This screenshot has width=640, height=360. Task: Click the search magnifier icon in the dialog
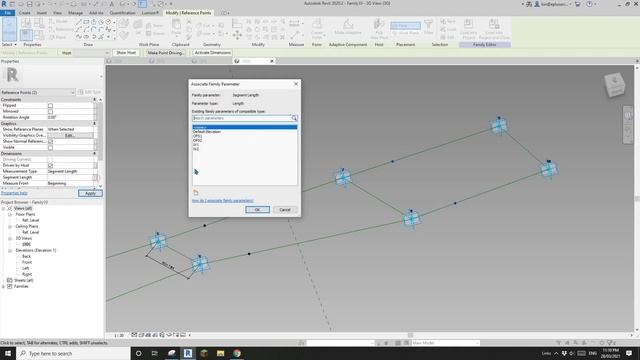point(294,118)
